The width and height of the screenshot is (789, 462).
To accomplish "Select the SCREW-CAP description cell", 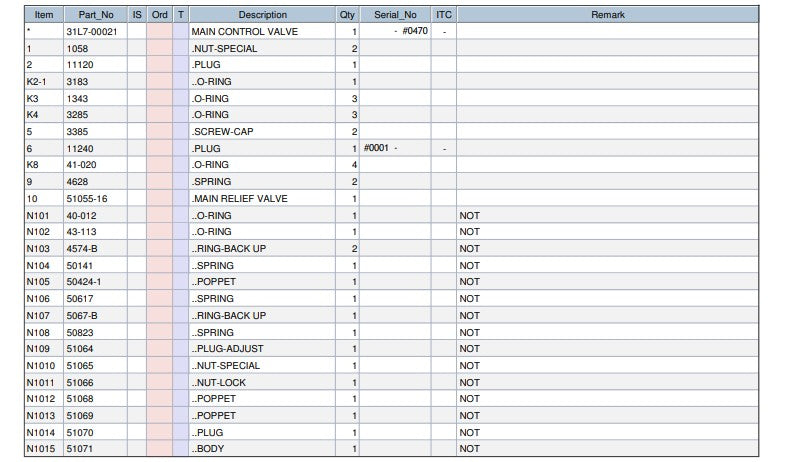I will point(262,131).
